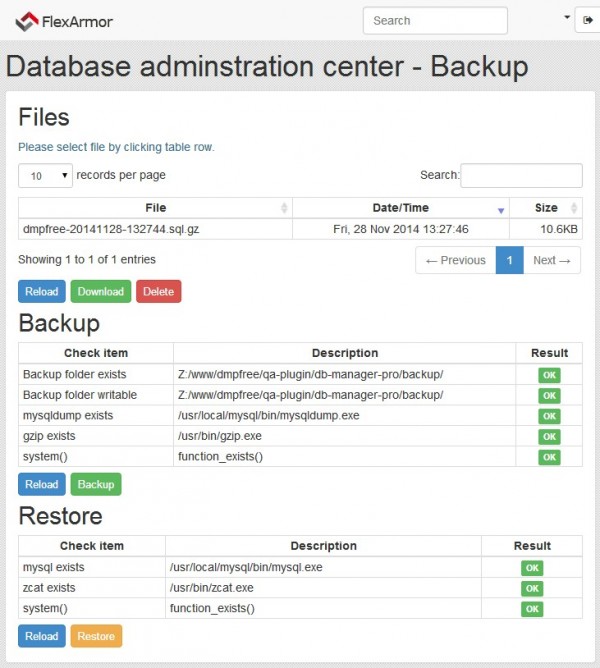Start a new database Backup
The image size is (600, 668).
[x=96, y=484]
